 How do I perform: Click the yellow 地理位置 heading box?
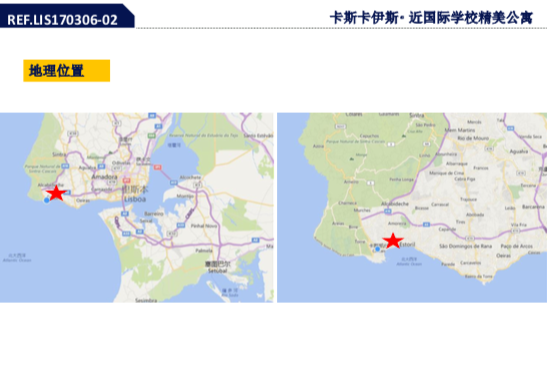(x=67, y=71)
